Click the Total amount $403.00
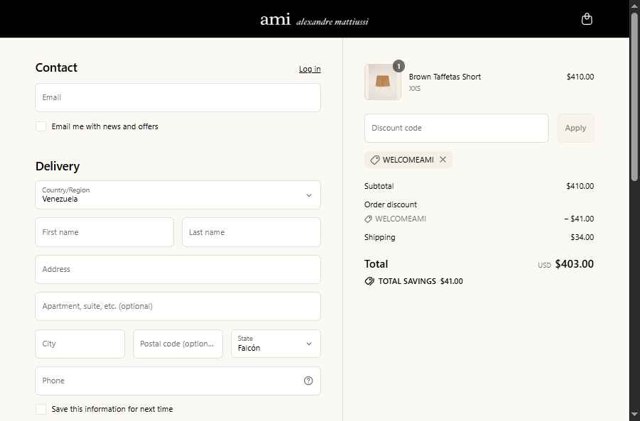Viewport: 640px width, 421px height. tap(574, 264)
